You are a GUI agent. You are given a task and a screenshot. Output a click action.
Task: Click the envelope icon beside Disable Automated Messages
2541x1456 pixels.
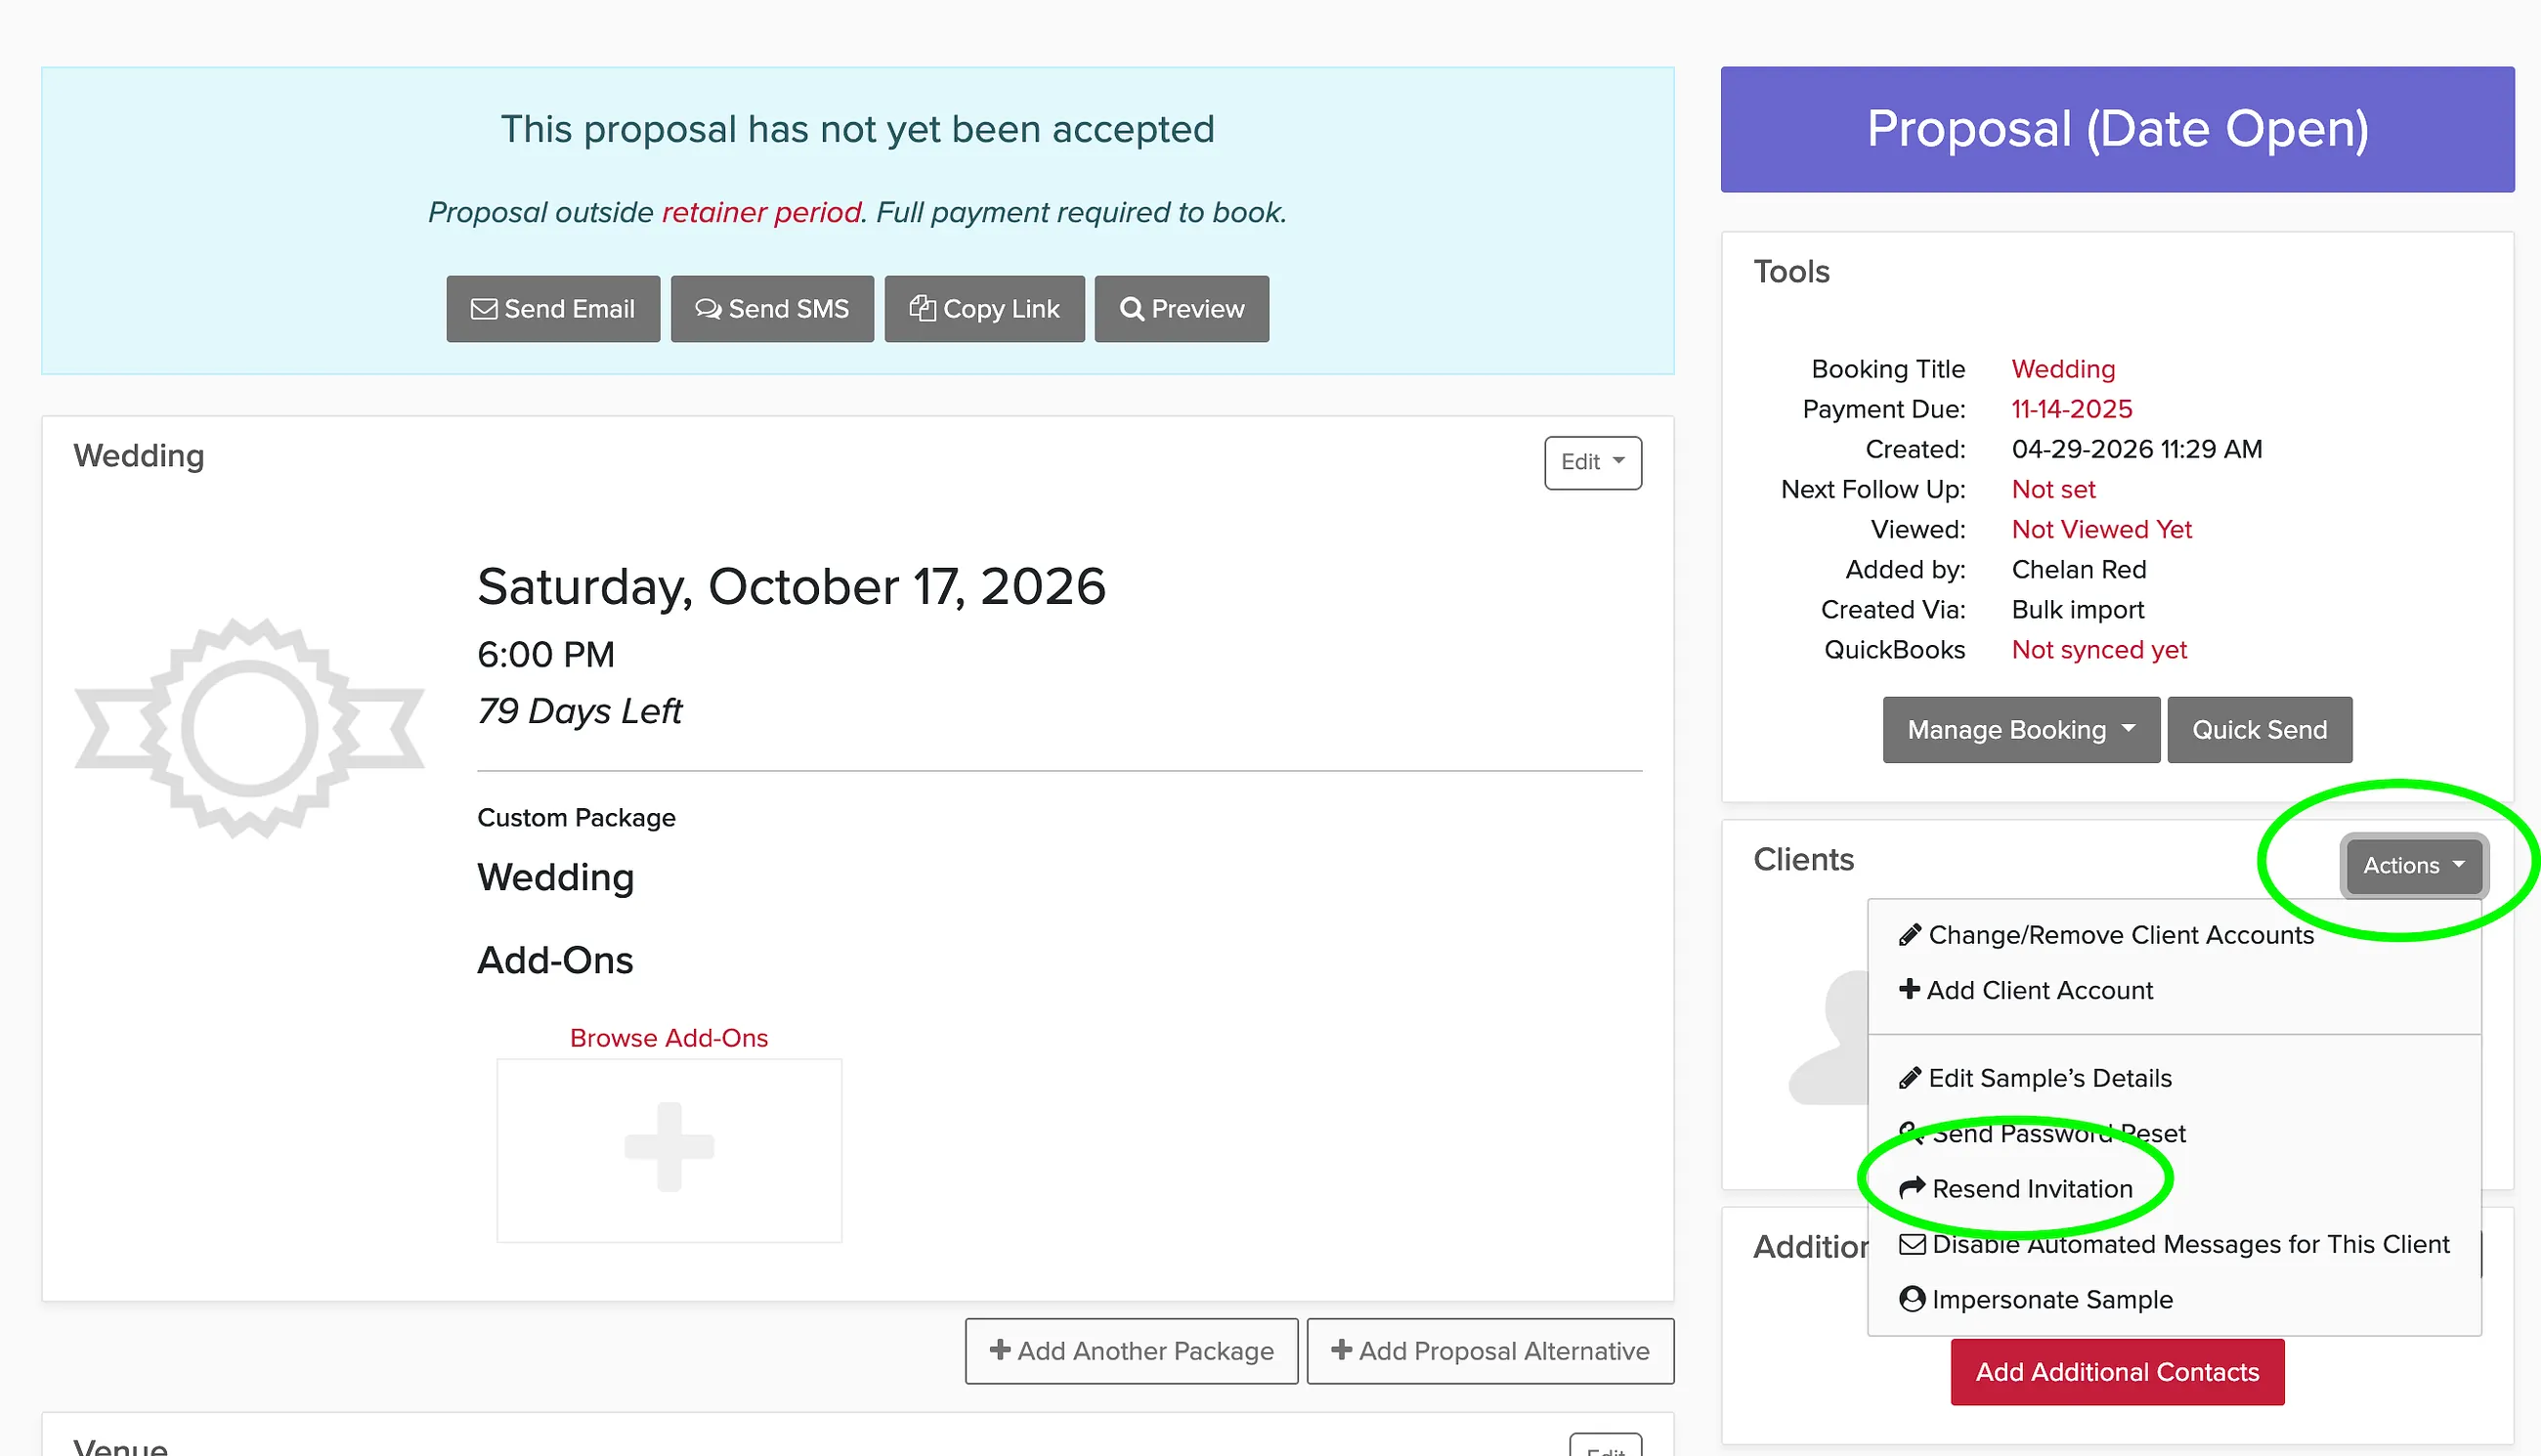(x=1912, y=1244)
